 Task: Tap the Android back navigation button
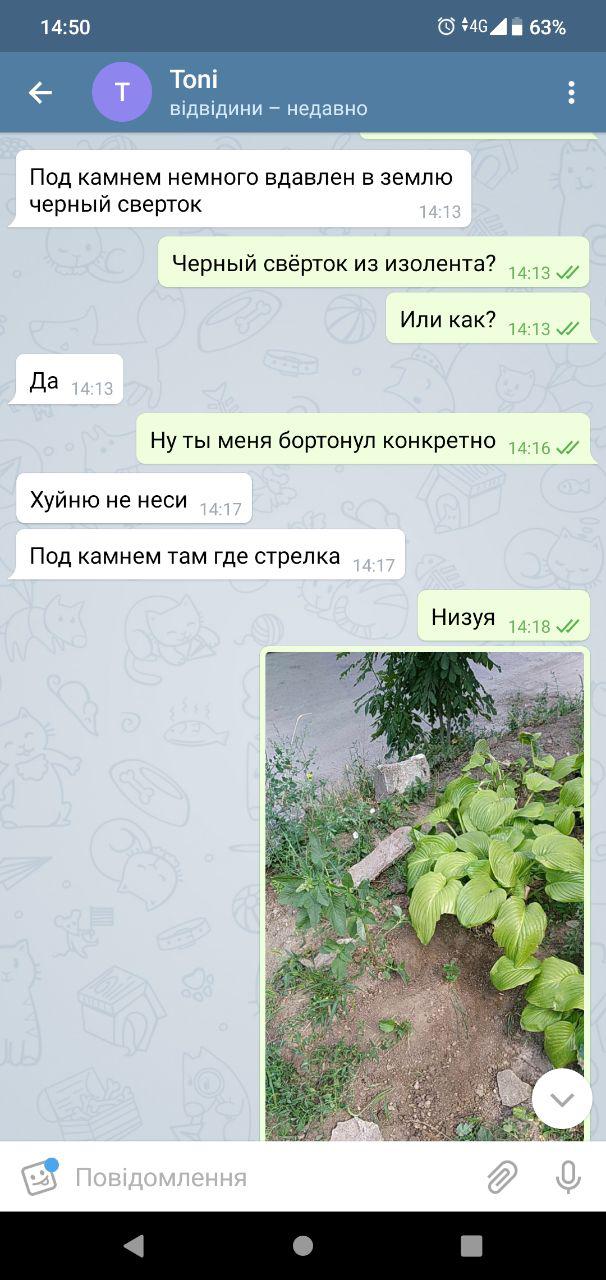[x=133, y=1245]
